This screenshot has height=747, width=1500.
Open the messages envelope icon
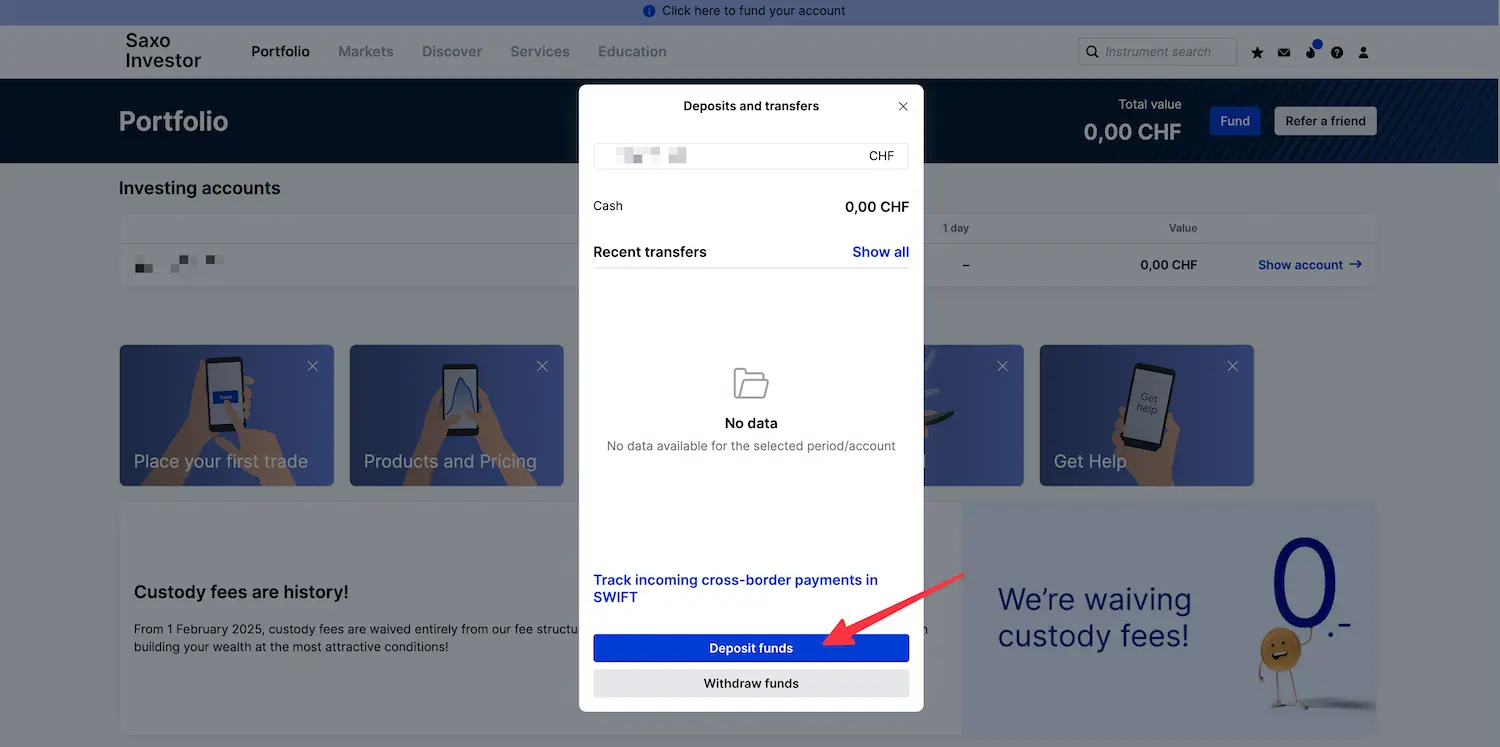tap(1284, 52)
